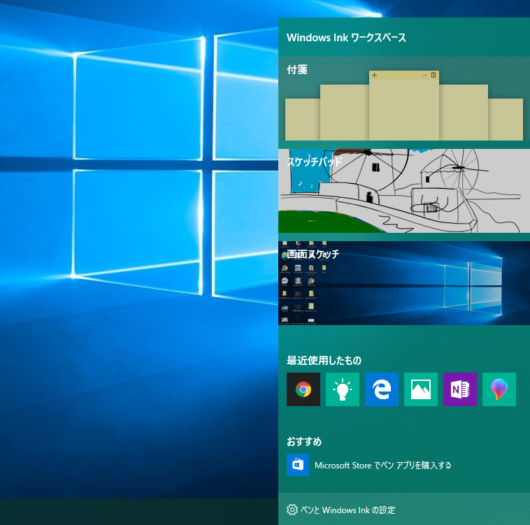
Task: Open the Photos app tile
Action: [x=421, y=389]
